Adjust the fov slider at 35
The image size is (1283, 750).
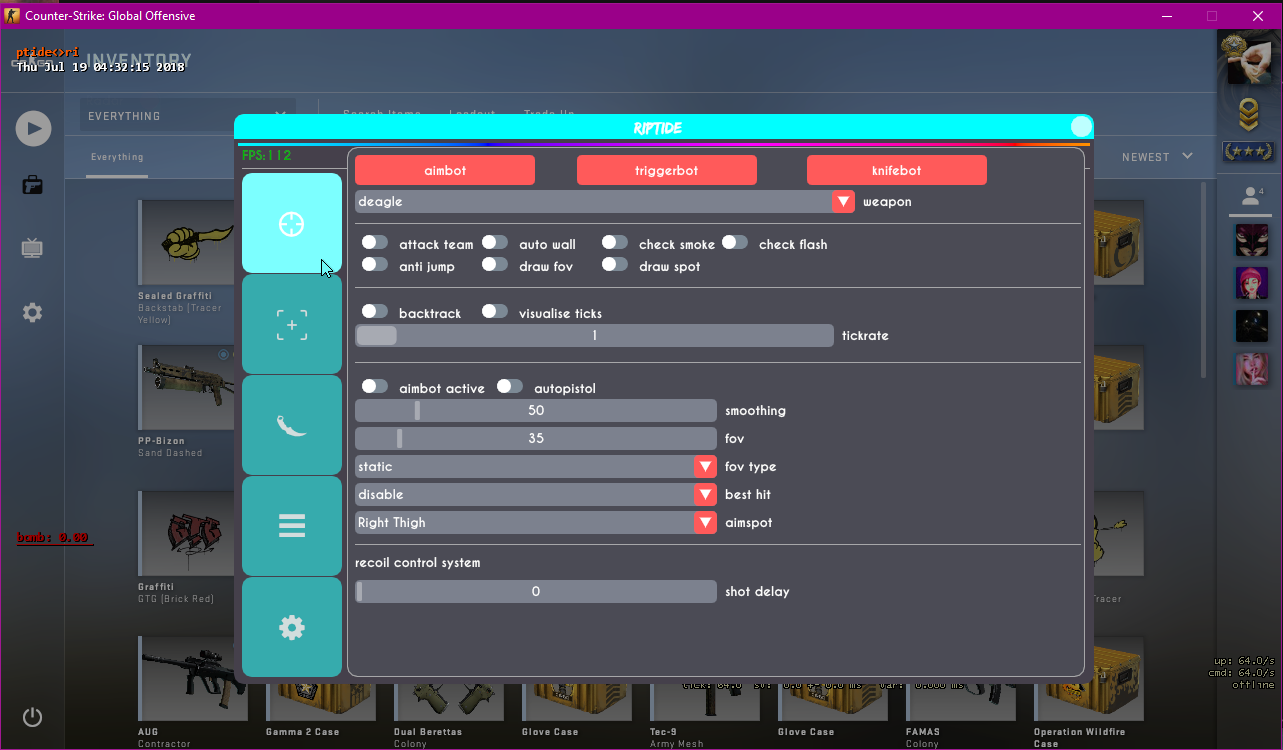536,438
